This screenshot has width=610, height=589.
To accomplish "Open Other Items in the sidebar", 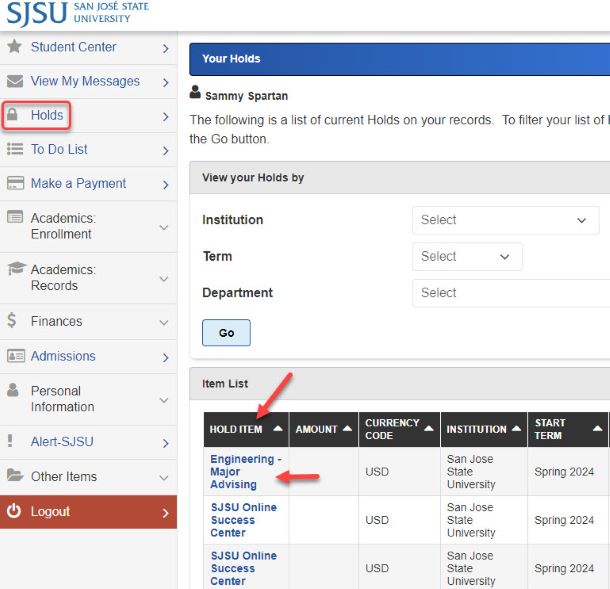I will click(x=88, y=476).
